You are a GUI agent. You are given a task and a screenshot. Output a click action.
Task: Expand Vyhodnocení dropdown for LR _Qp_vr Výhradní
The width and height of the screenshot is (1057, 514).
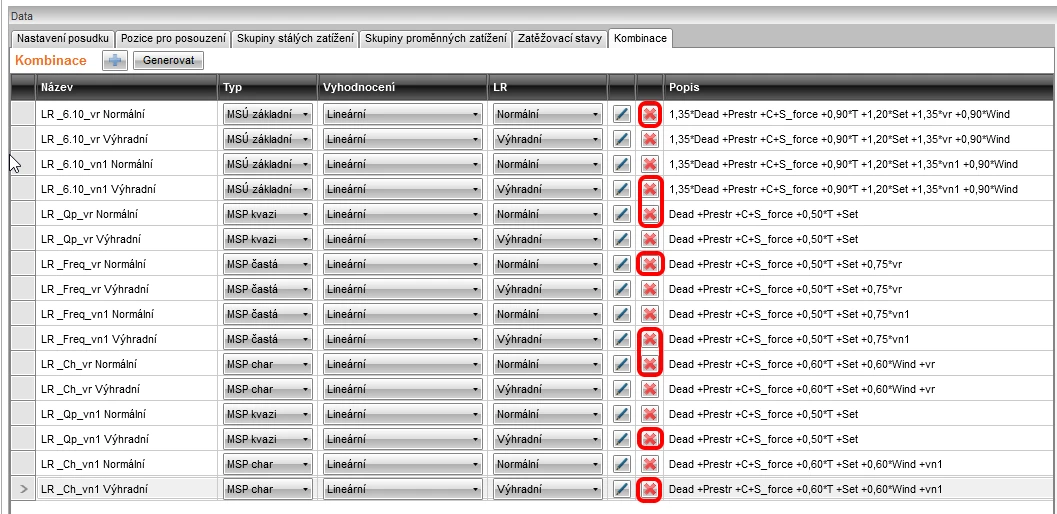pos(402,239)
